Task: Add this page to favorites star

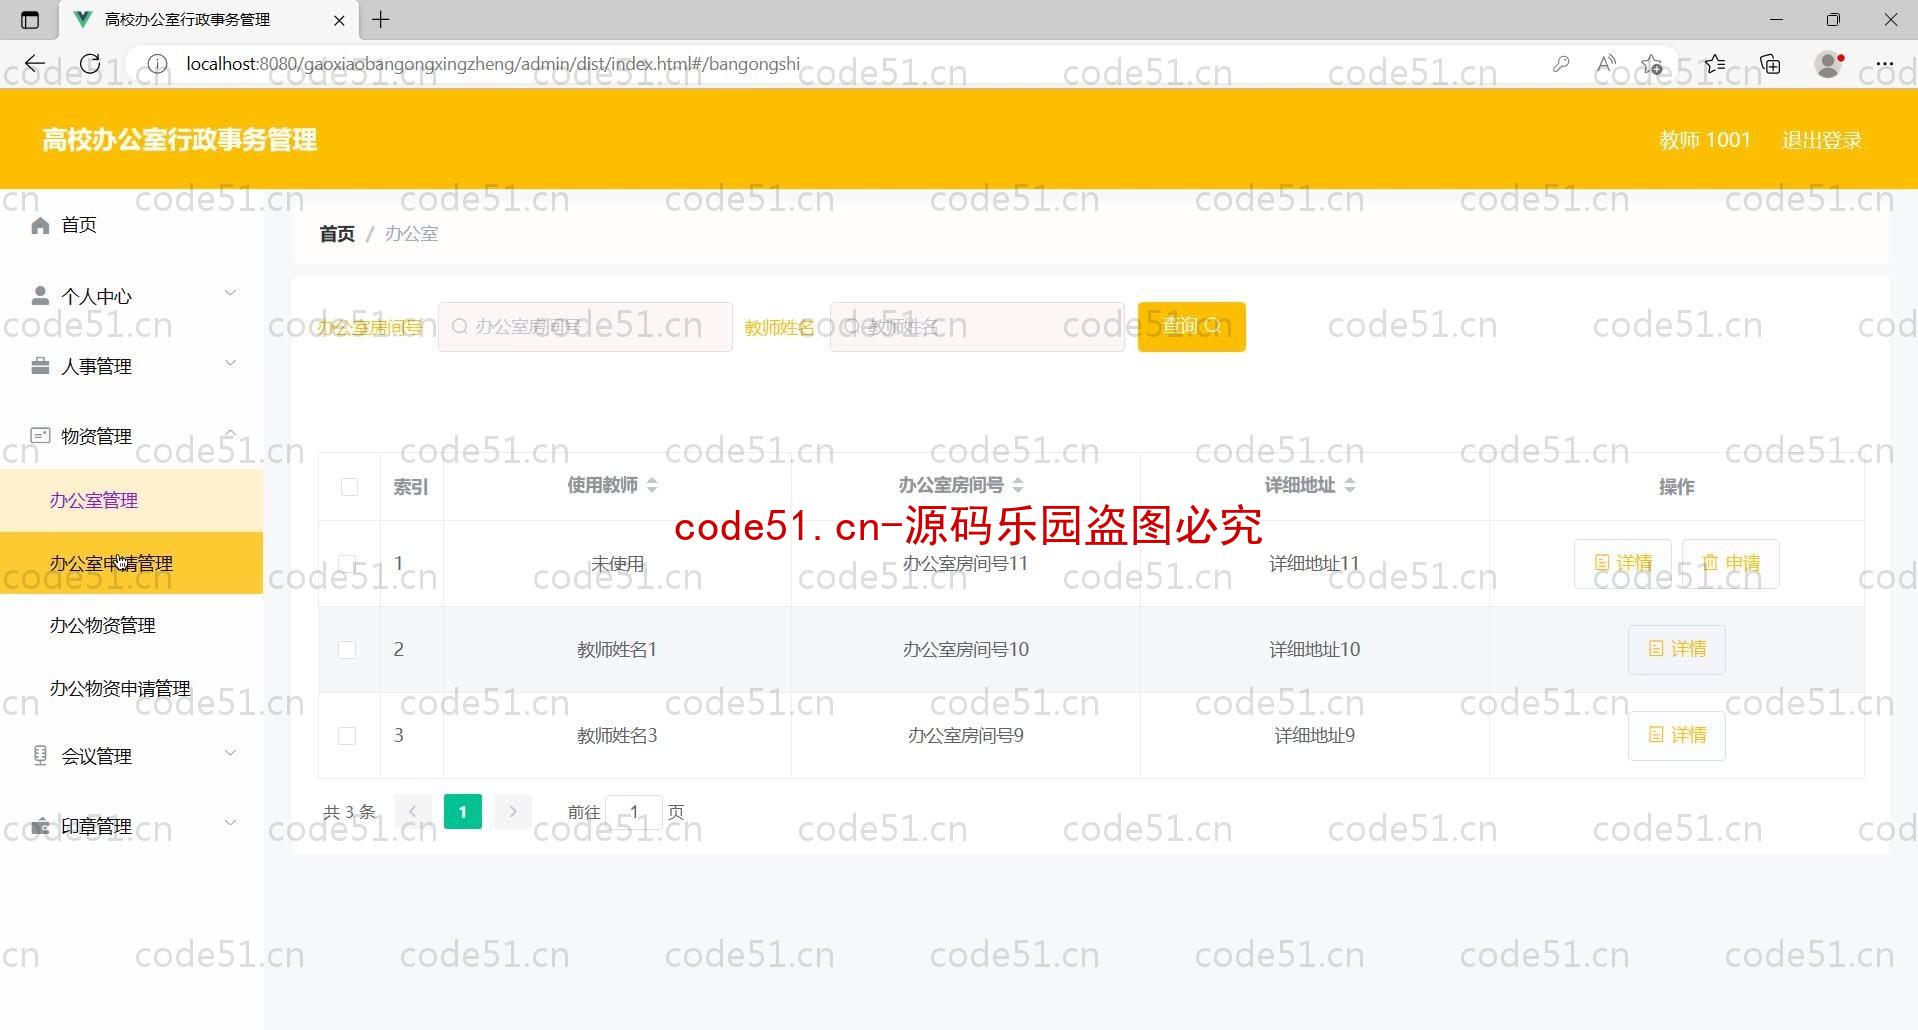Action: coord(1651,64)
